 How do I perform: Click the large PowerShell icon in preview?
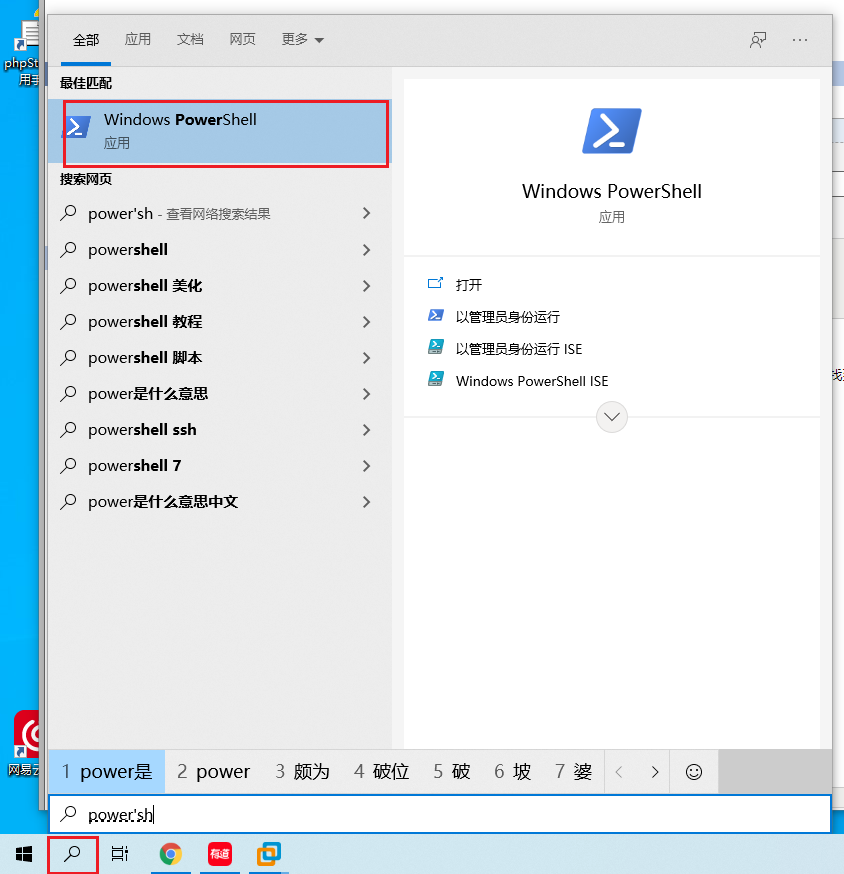612,131
